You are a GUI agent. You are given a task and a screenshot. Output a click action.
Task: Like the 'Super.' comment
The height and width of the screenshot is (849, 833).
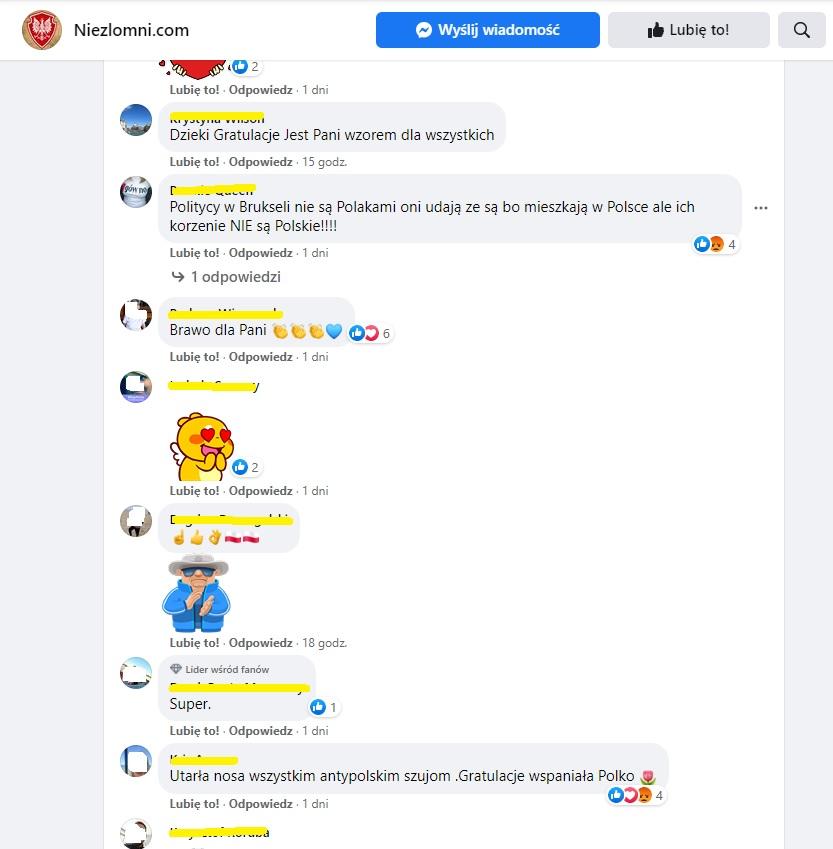(194, 731)
